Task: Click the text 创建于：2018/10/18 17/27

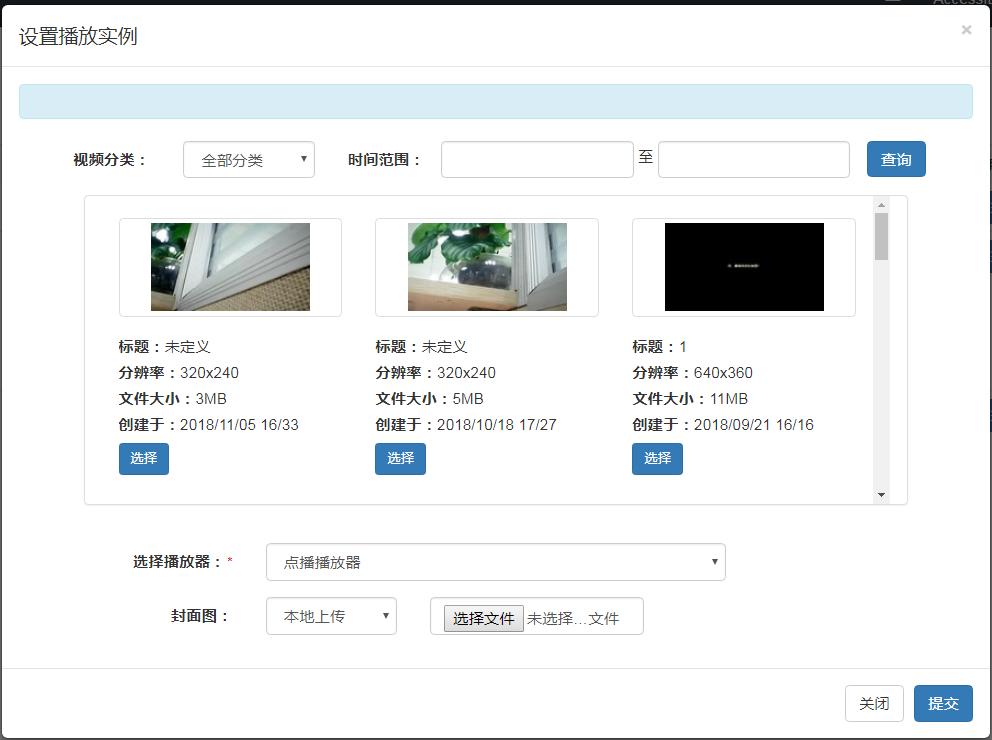Action: tap(466, 424)
